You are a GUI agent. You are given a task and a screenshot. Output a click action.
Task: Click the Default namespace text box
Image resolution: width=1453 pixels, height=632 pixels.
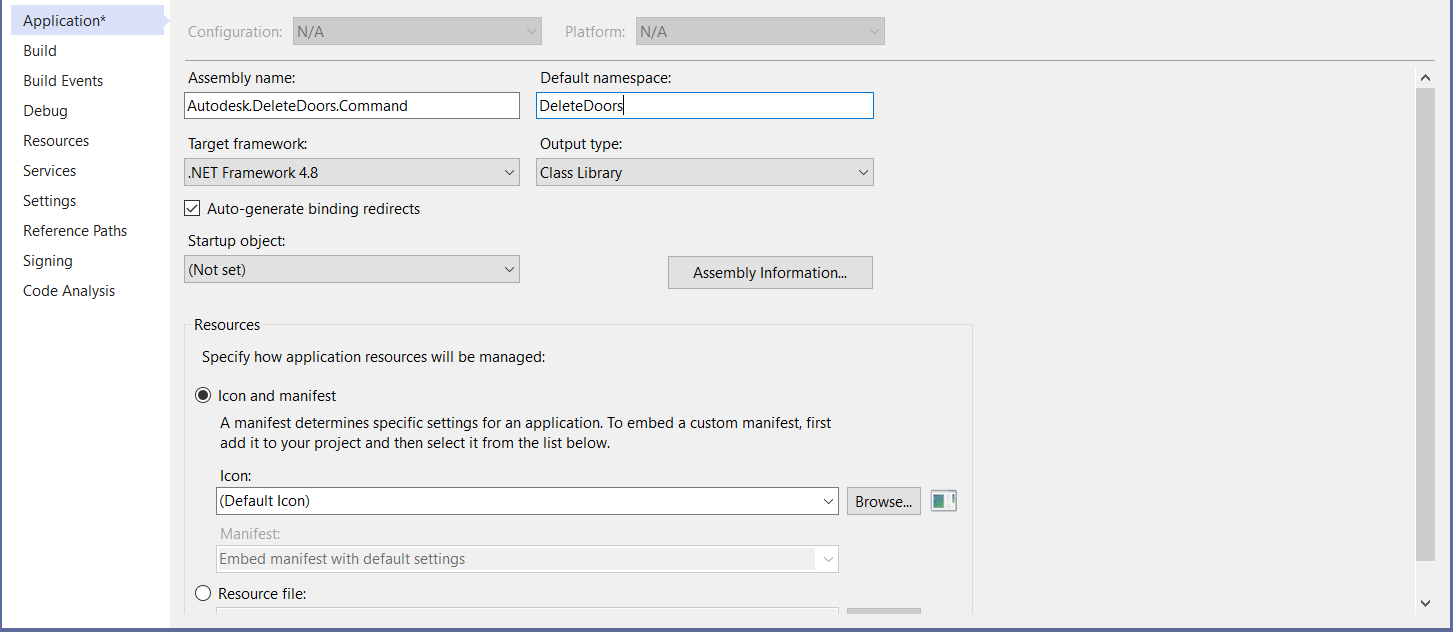point(704,105)
